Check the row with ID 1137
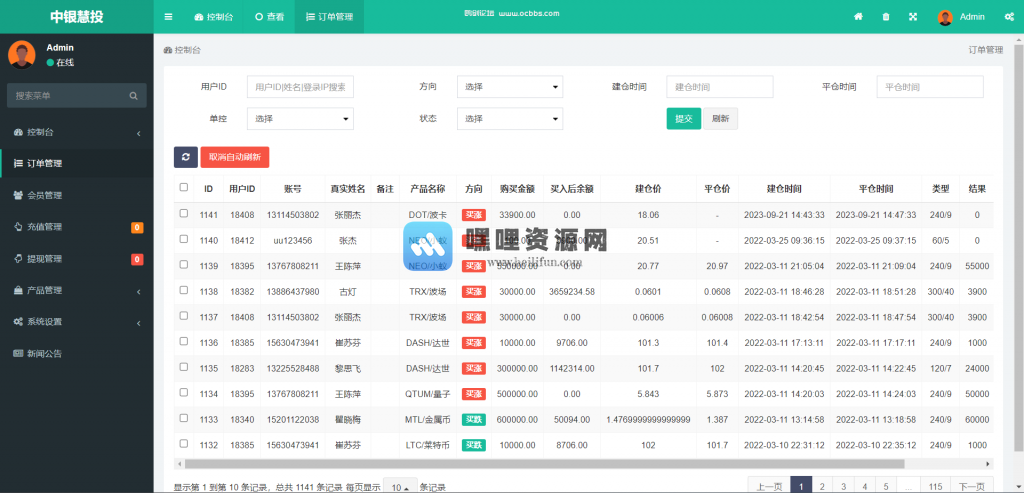Viewport: 1024px width, 493px height. [x=184, y=315]
